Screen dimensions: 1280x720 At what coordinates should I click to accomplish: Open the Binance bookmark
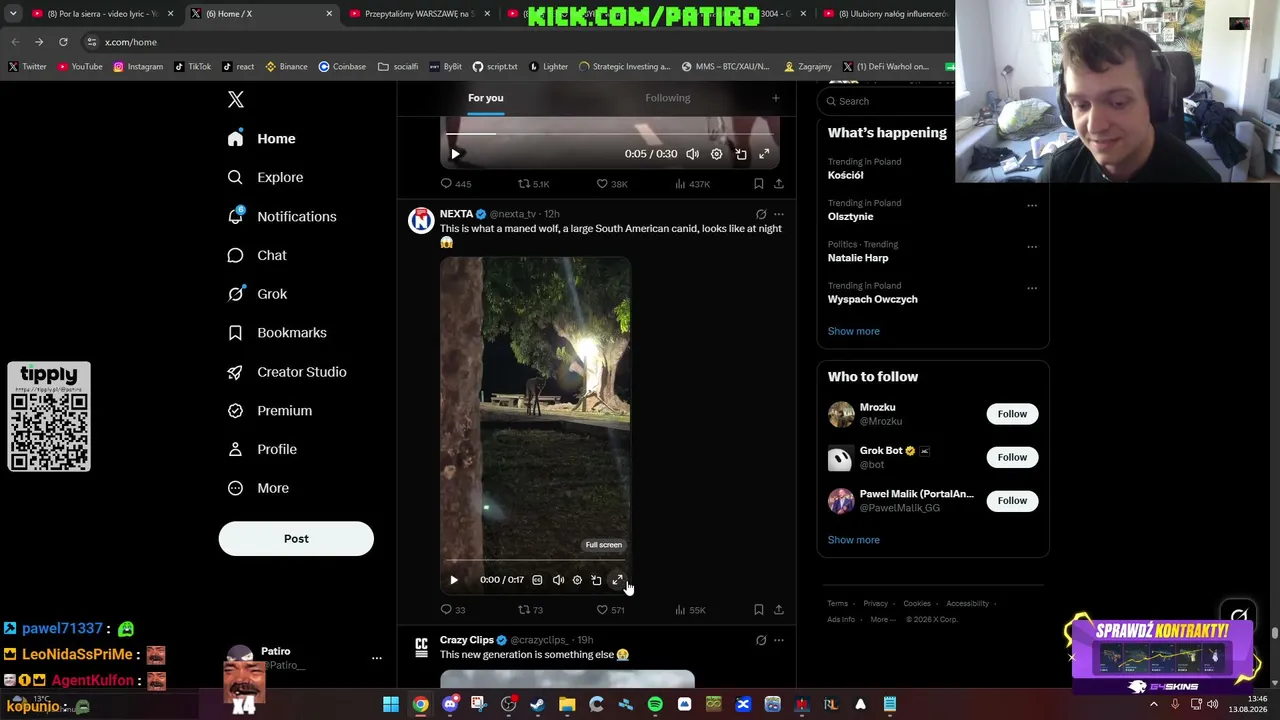pos(286,67)
